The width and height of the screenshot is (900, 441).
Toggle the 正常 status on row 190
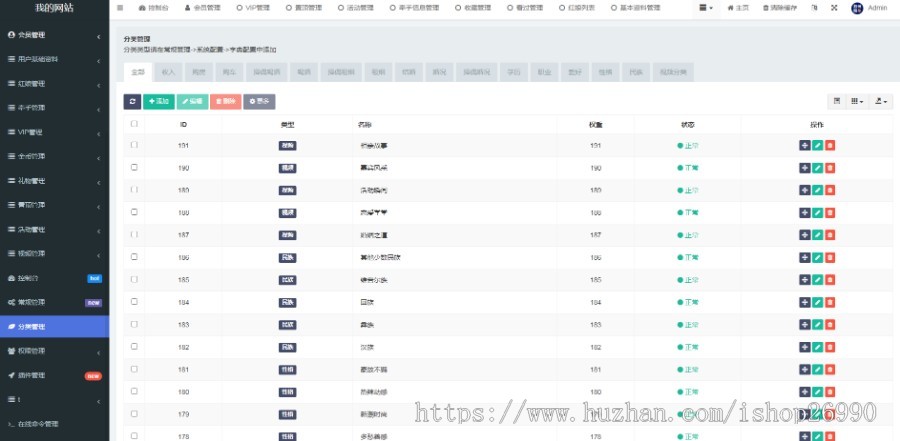688,168
